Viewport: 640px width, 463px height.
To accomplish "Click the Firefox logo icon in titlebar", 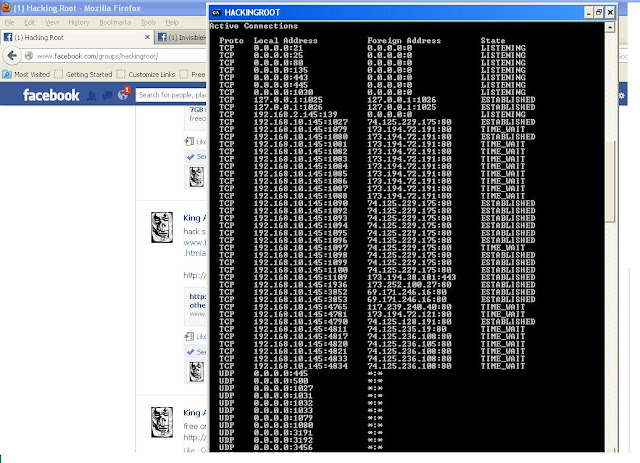I will point(6,7).
